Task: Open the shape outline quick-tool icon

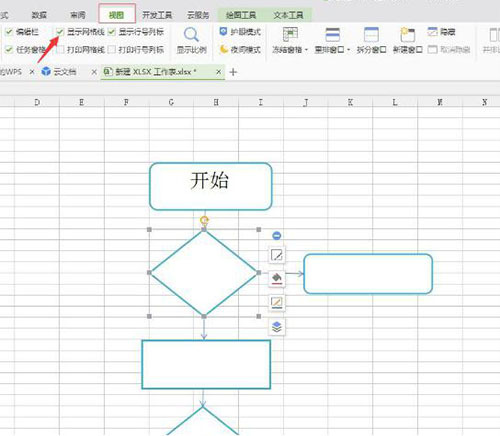Action: (277, 303)
